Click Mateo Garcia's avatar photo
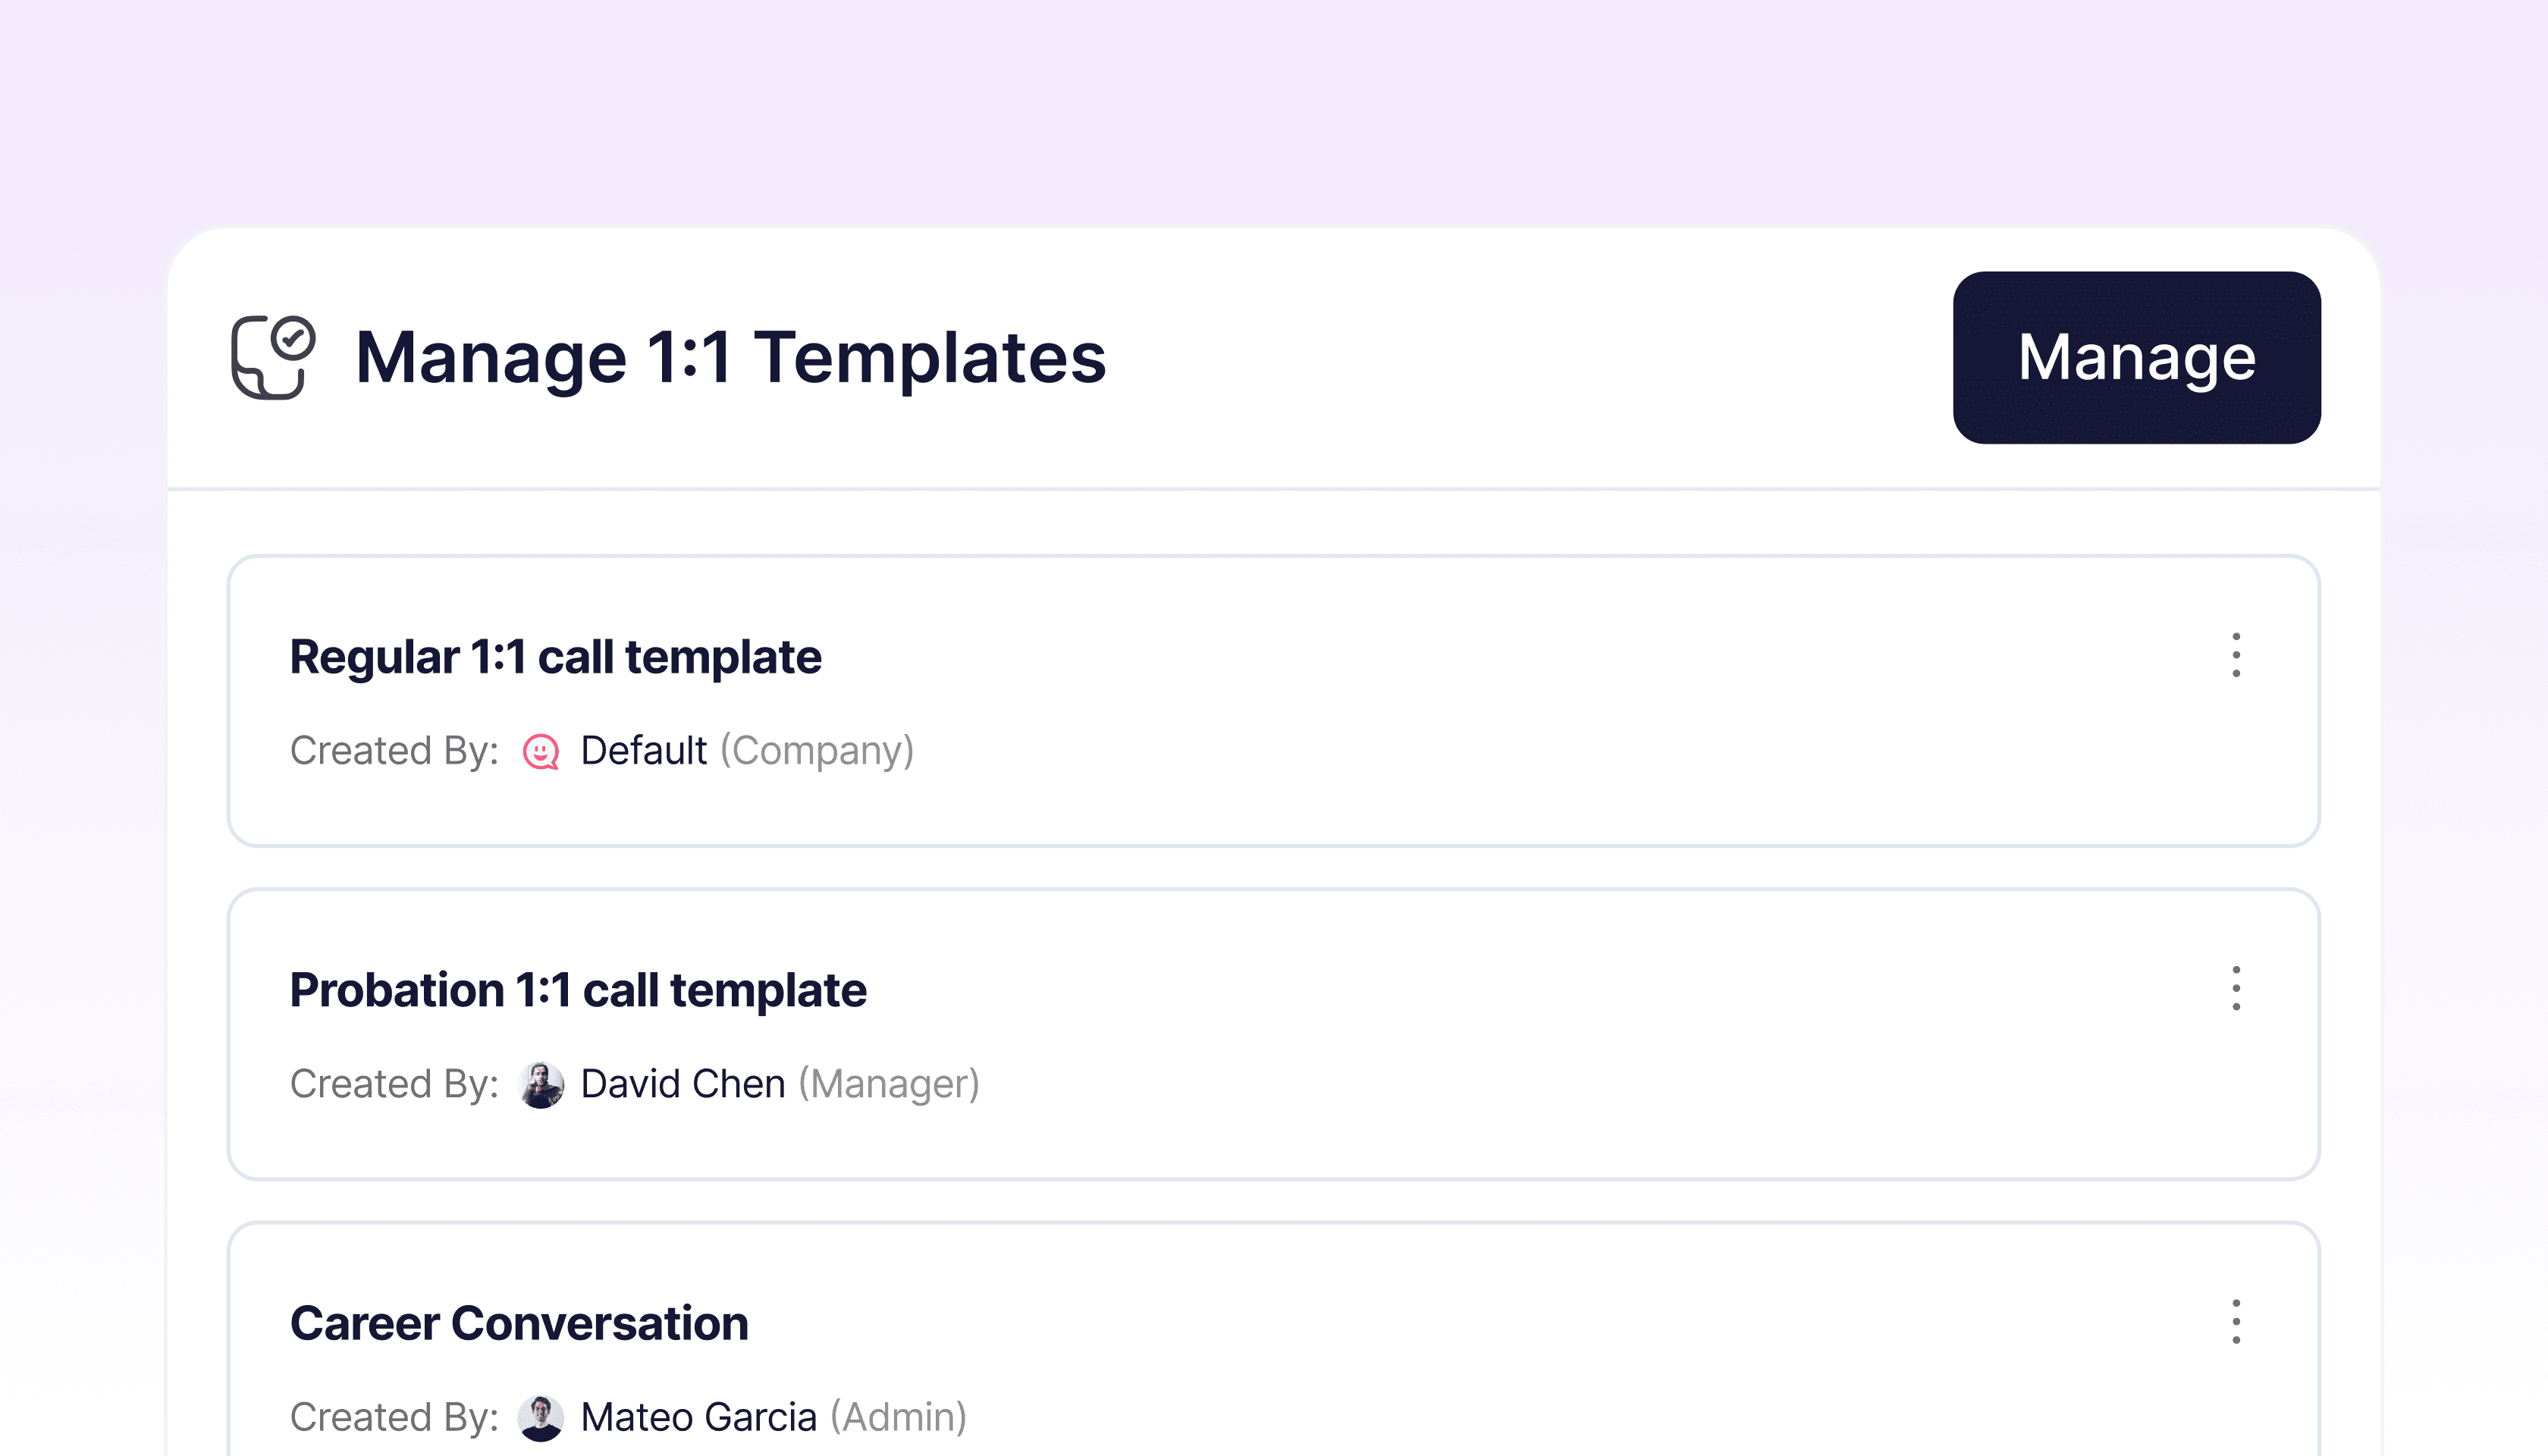The image size is (2548, 1456). click(541, 1417)
